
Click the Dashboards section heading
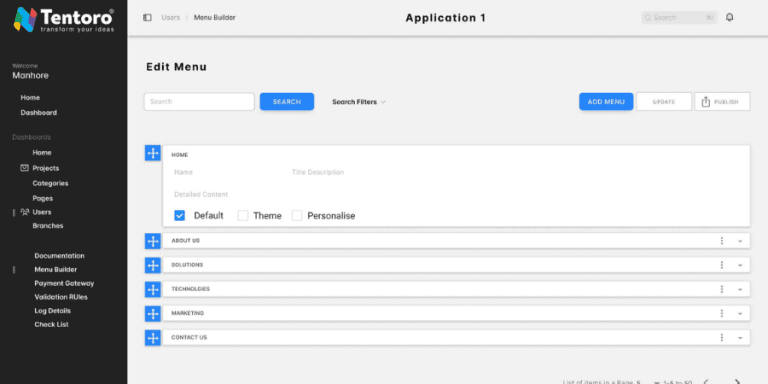pyautogui.click(x=31, y=137)
